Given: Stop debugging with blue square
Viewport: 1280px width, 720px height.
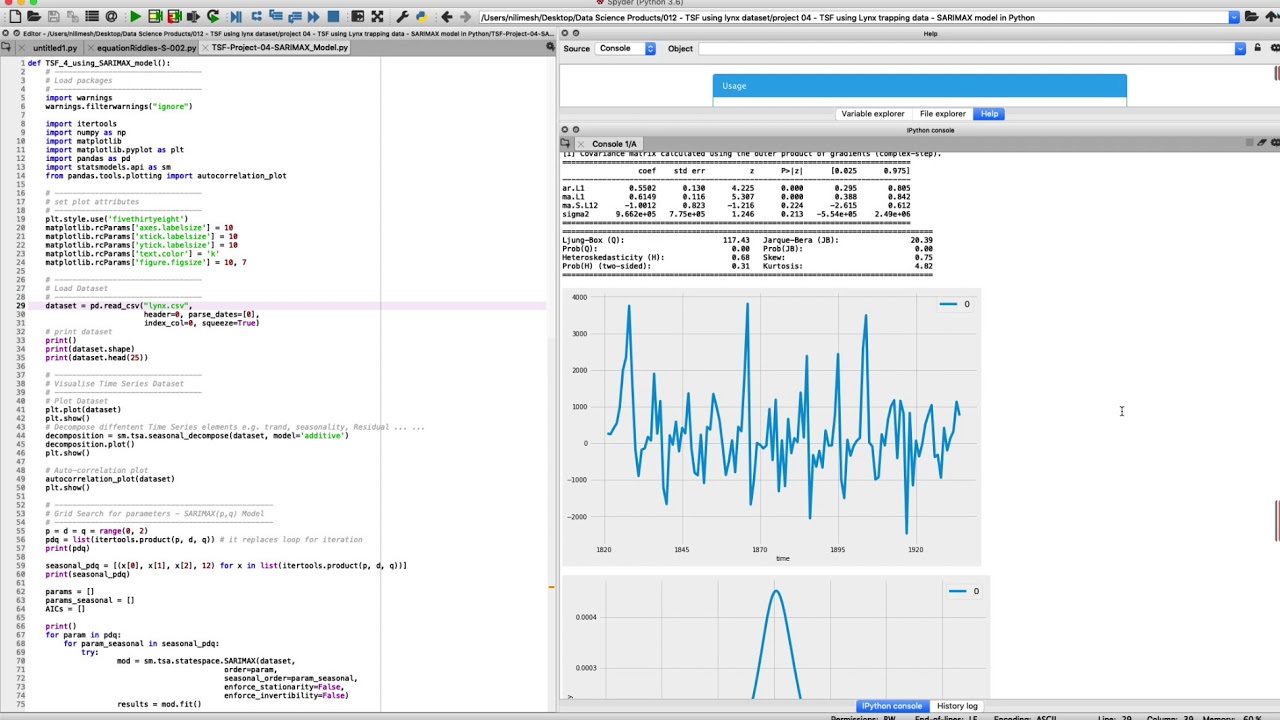Looking at the screenshot, I should point(333,17).
